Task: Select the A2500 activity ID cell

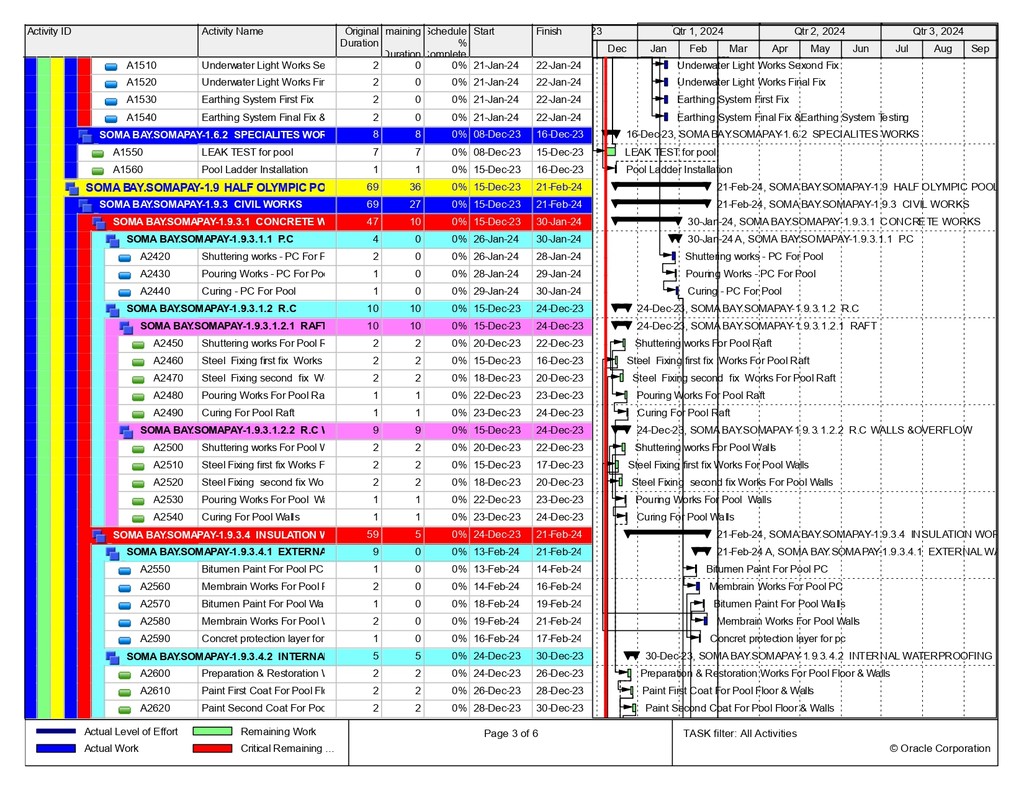Action: (168, 448)
